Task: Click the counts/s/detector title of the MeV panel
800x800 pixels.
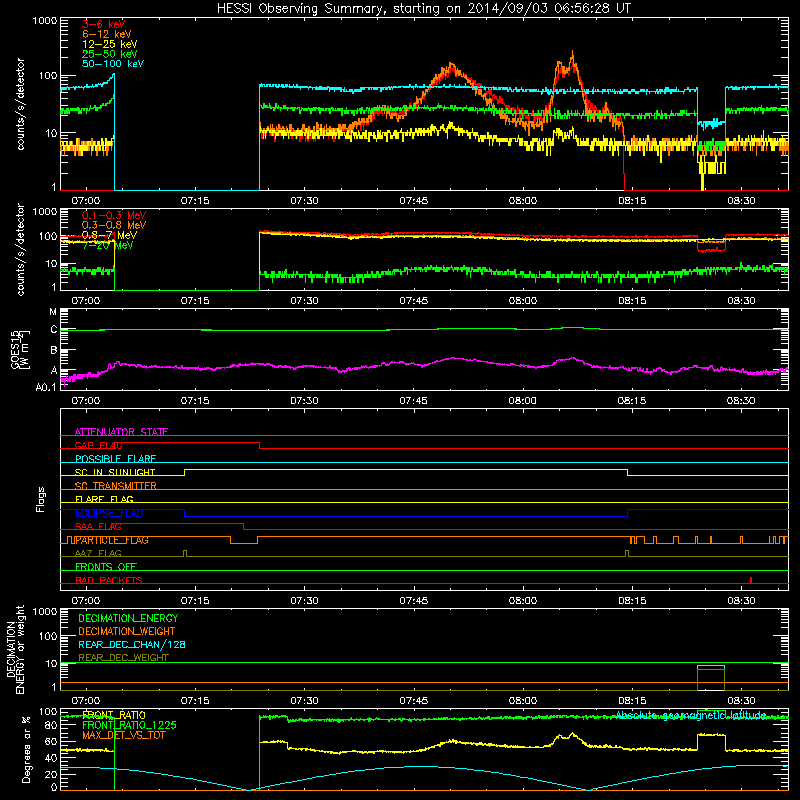Action: (20, 249)
